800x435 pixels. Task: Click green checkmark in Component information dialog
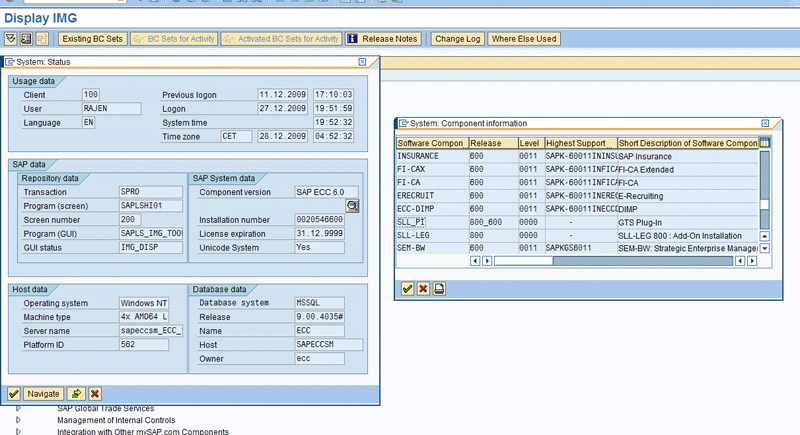(x=407, y=288)
